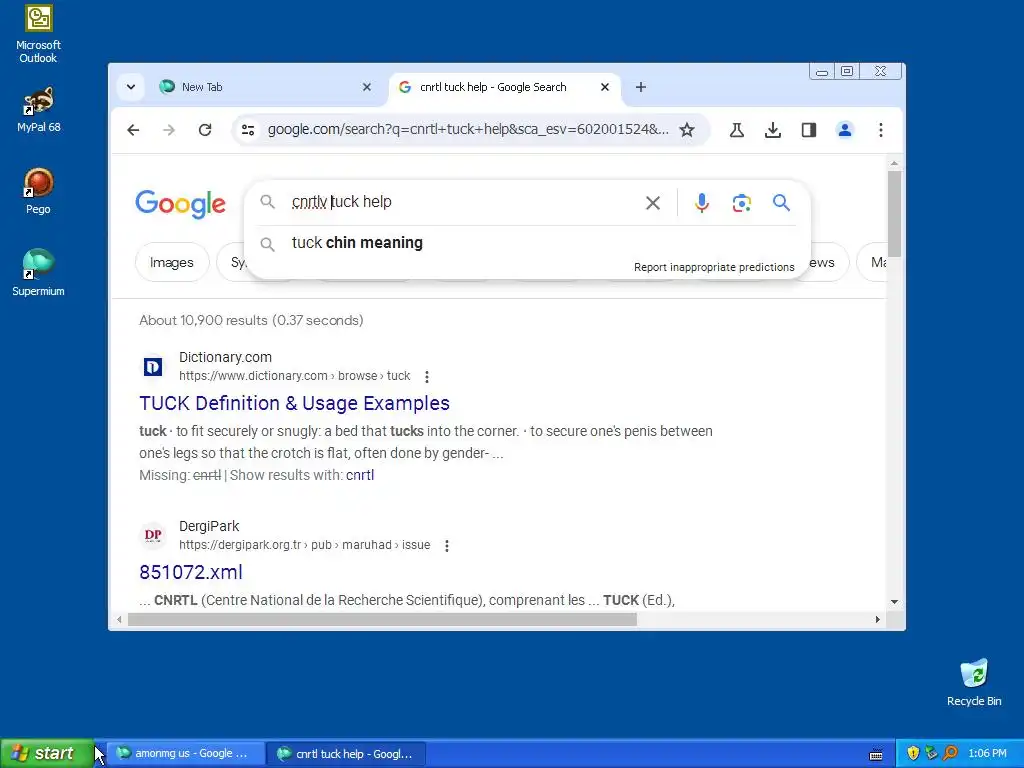
Task: Click the Google logo
Action: (x=181, y=204)
